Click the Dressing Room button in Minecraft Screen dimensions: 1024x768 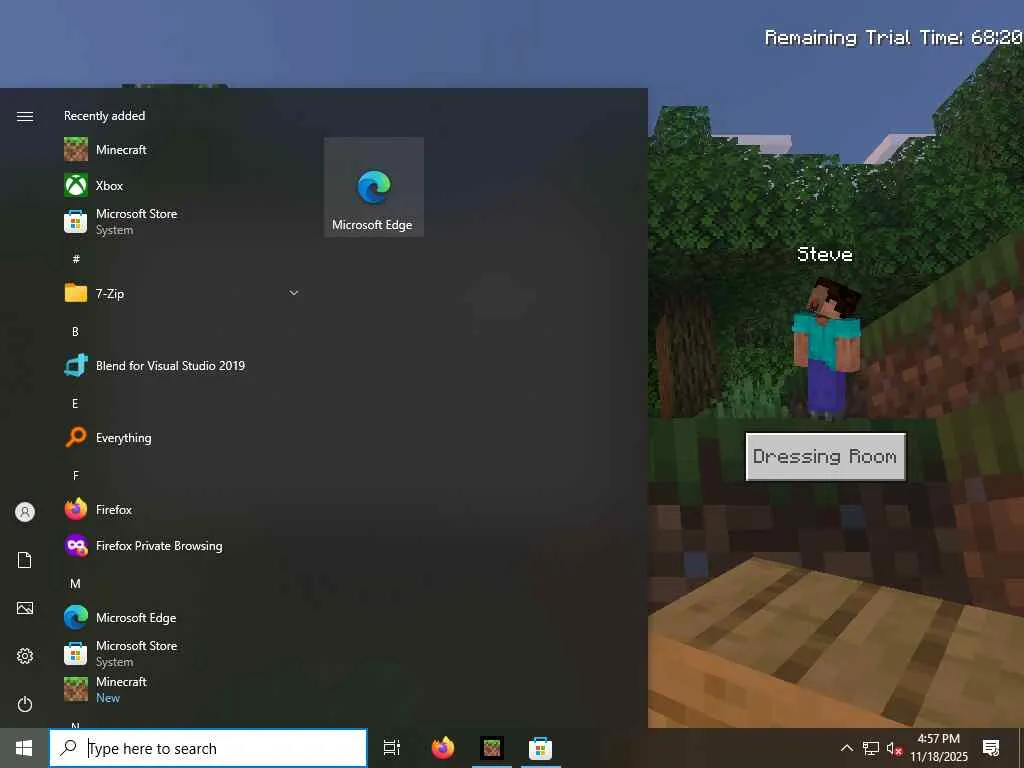coord(825,456)
